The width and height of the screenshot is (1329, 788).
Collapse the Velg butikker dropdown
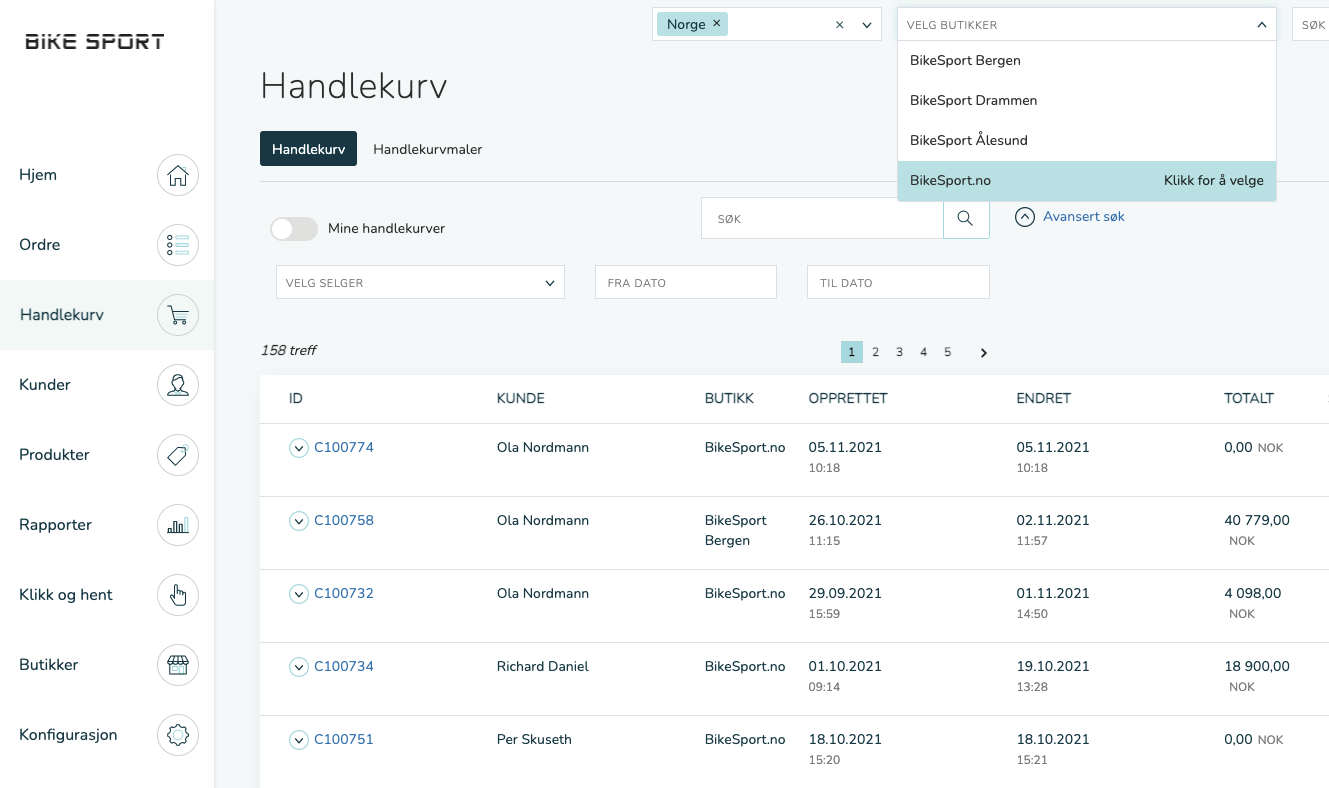(1261, 25)
